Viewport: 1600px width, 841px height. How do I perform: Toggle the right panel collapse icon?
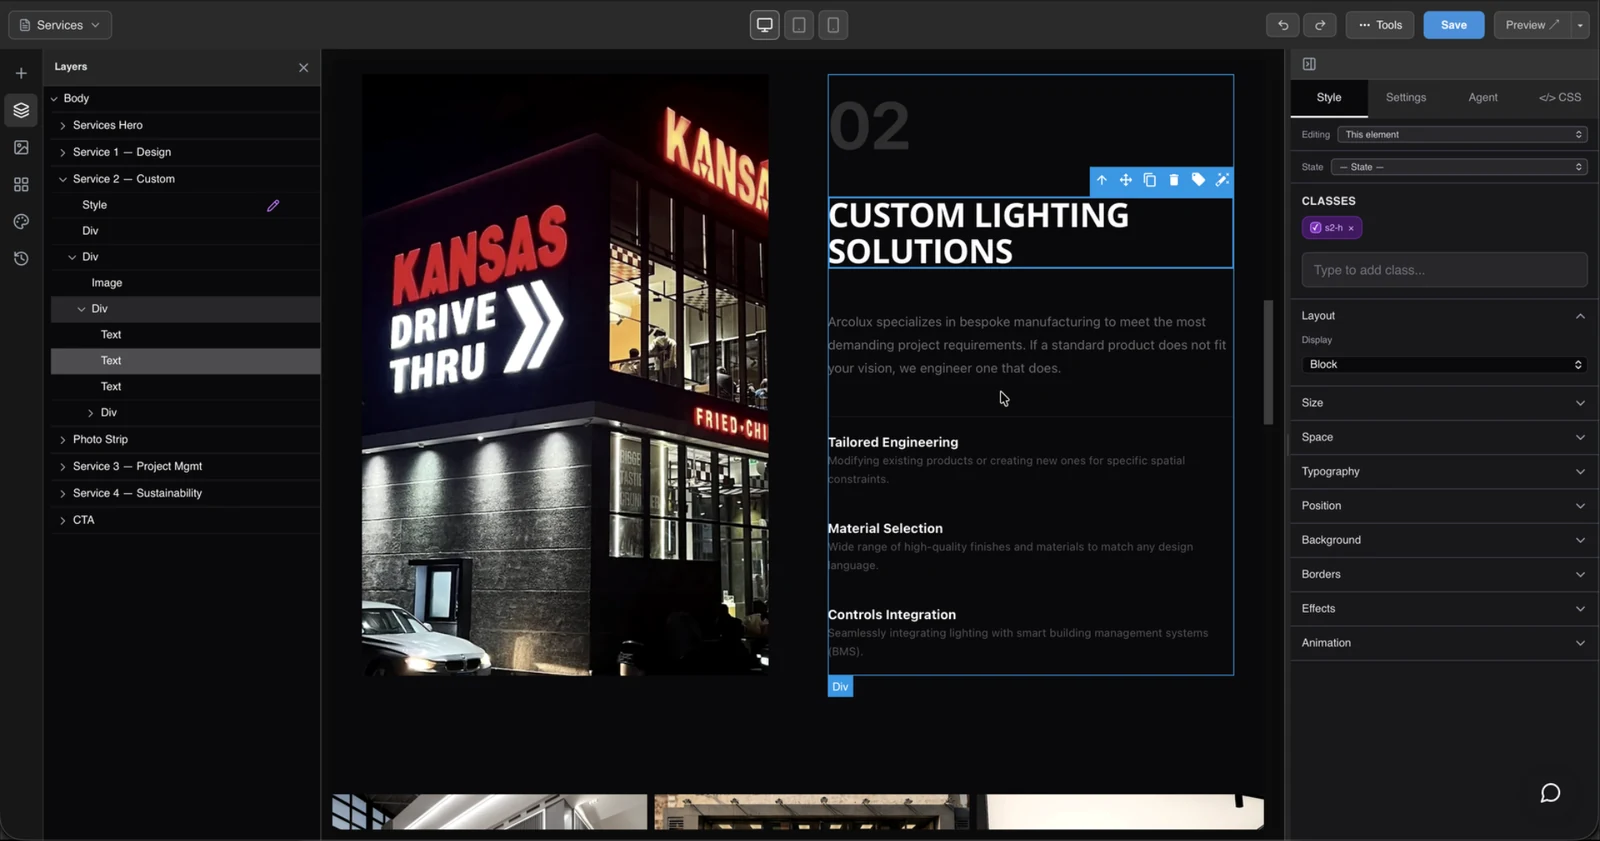(x=1309, y=64)
